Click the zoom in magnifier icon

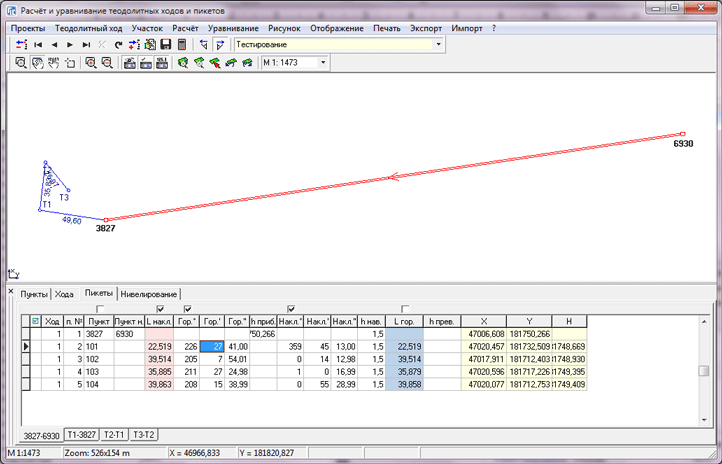tap(91, 63)
